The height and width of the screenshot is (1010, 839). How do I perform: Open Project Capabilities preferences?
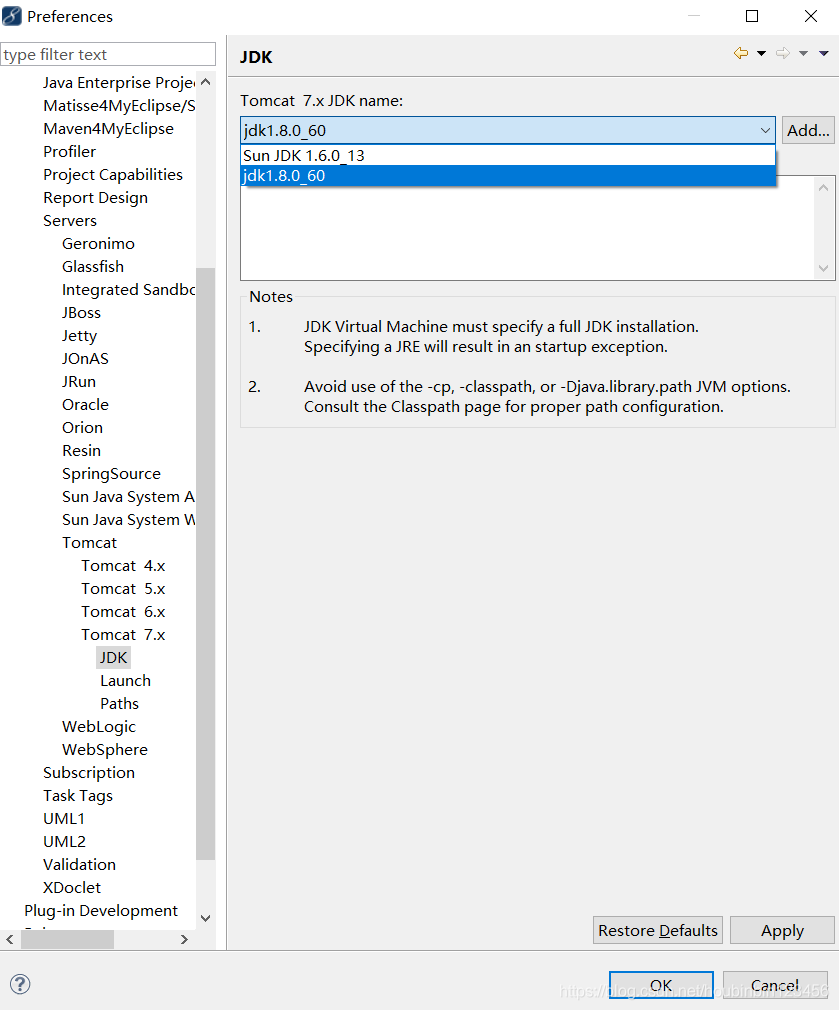(x=113, y=175)
